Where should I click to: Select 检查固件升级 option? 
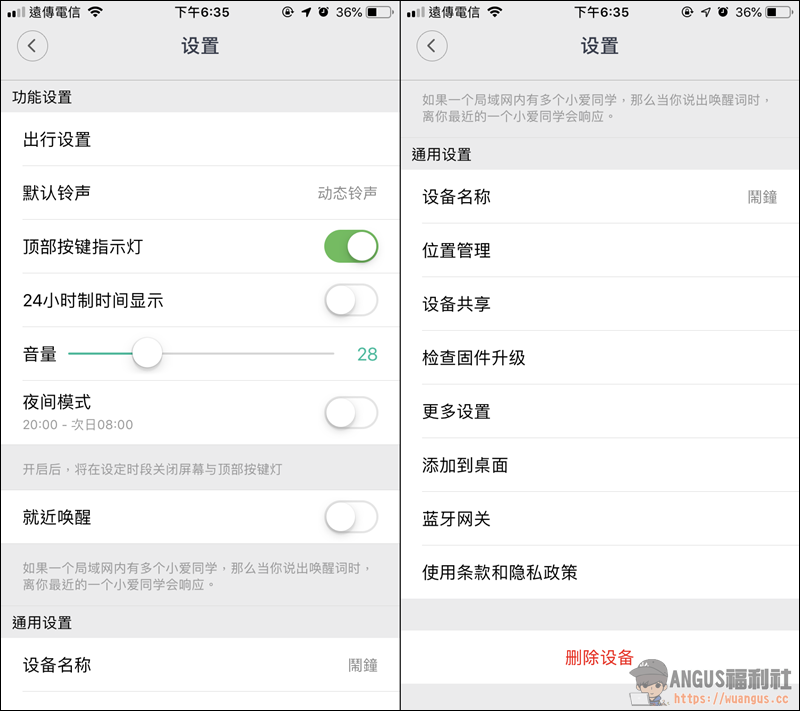tap(600, 358)
